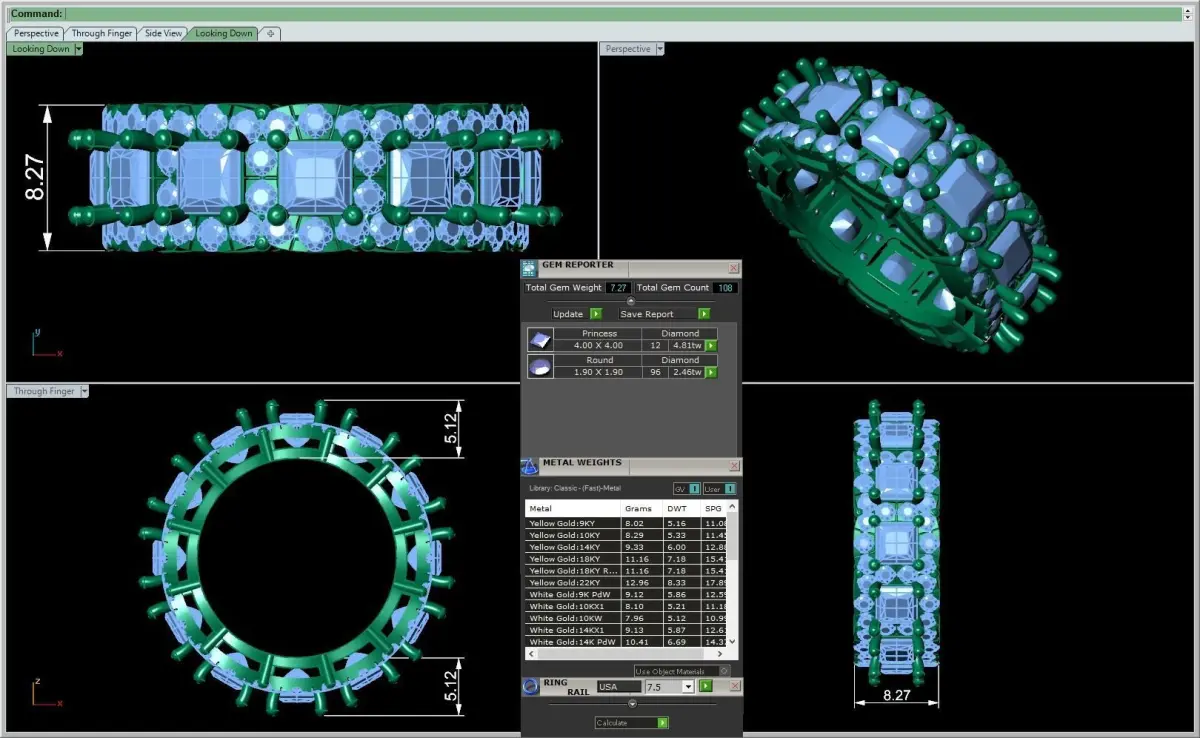This screenshot has width=1200, height=738.
Task: Switch to the Through Finger tab
Action: (102, 33)
